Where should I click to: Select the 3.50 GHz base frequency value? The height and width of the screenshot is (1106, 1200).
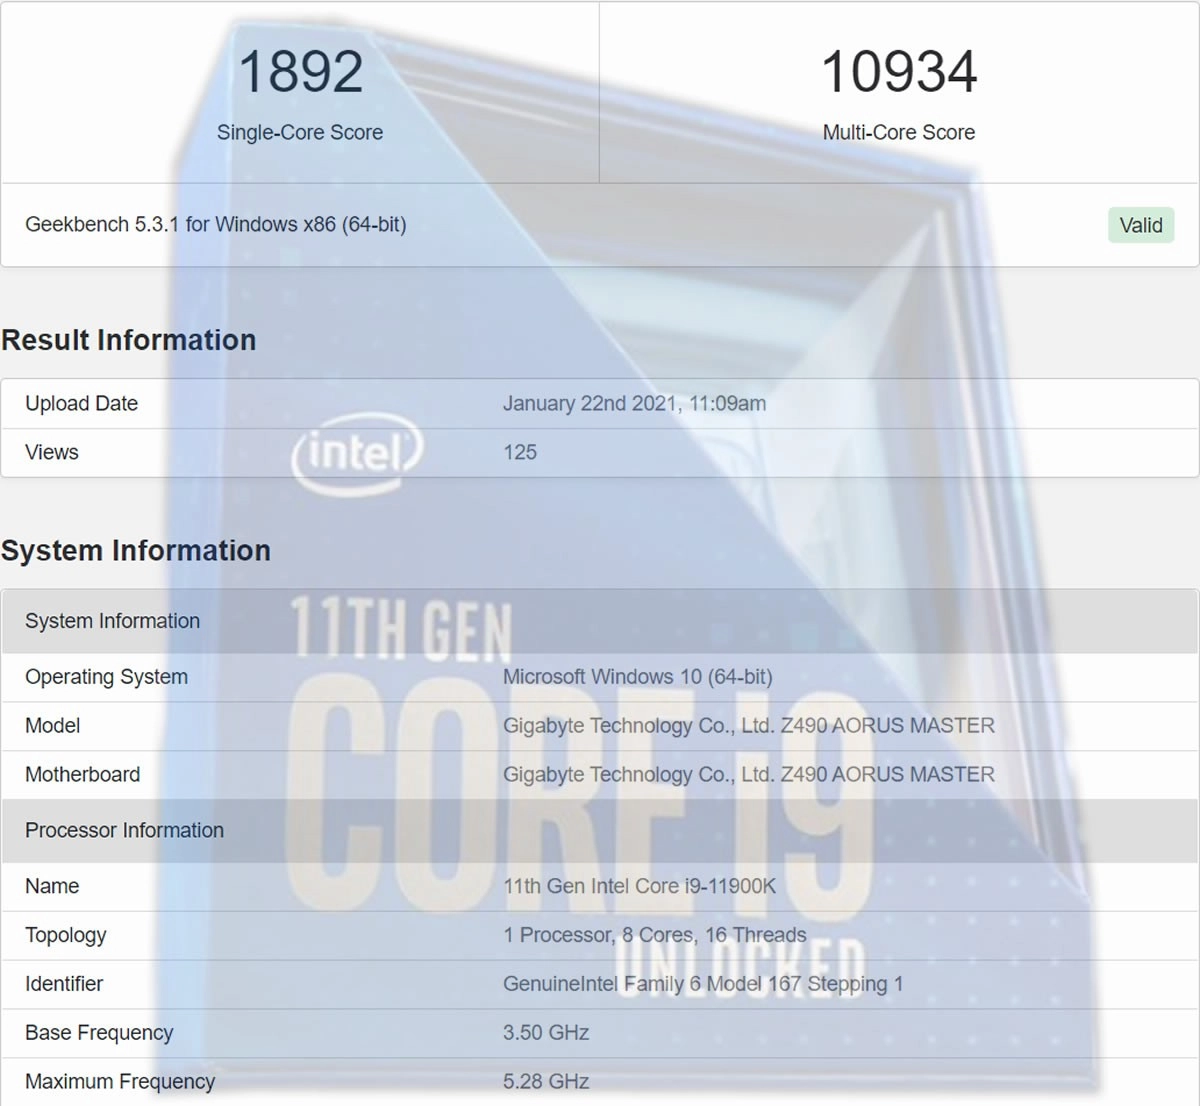coord(546,1032)
